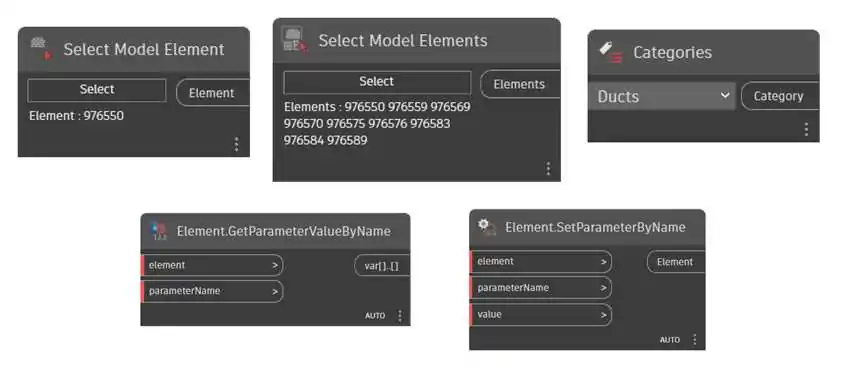Click the Categories node tag icon

coord(610,53)
